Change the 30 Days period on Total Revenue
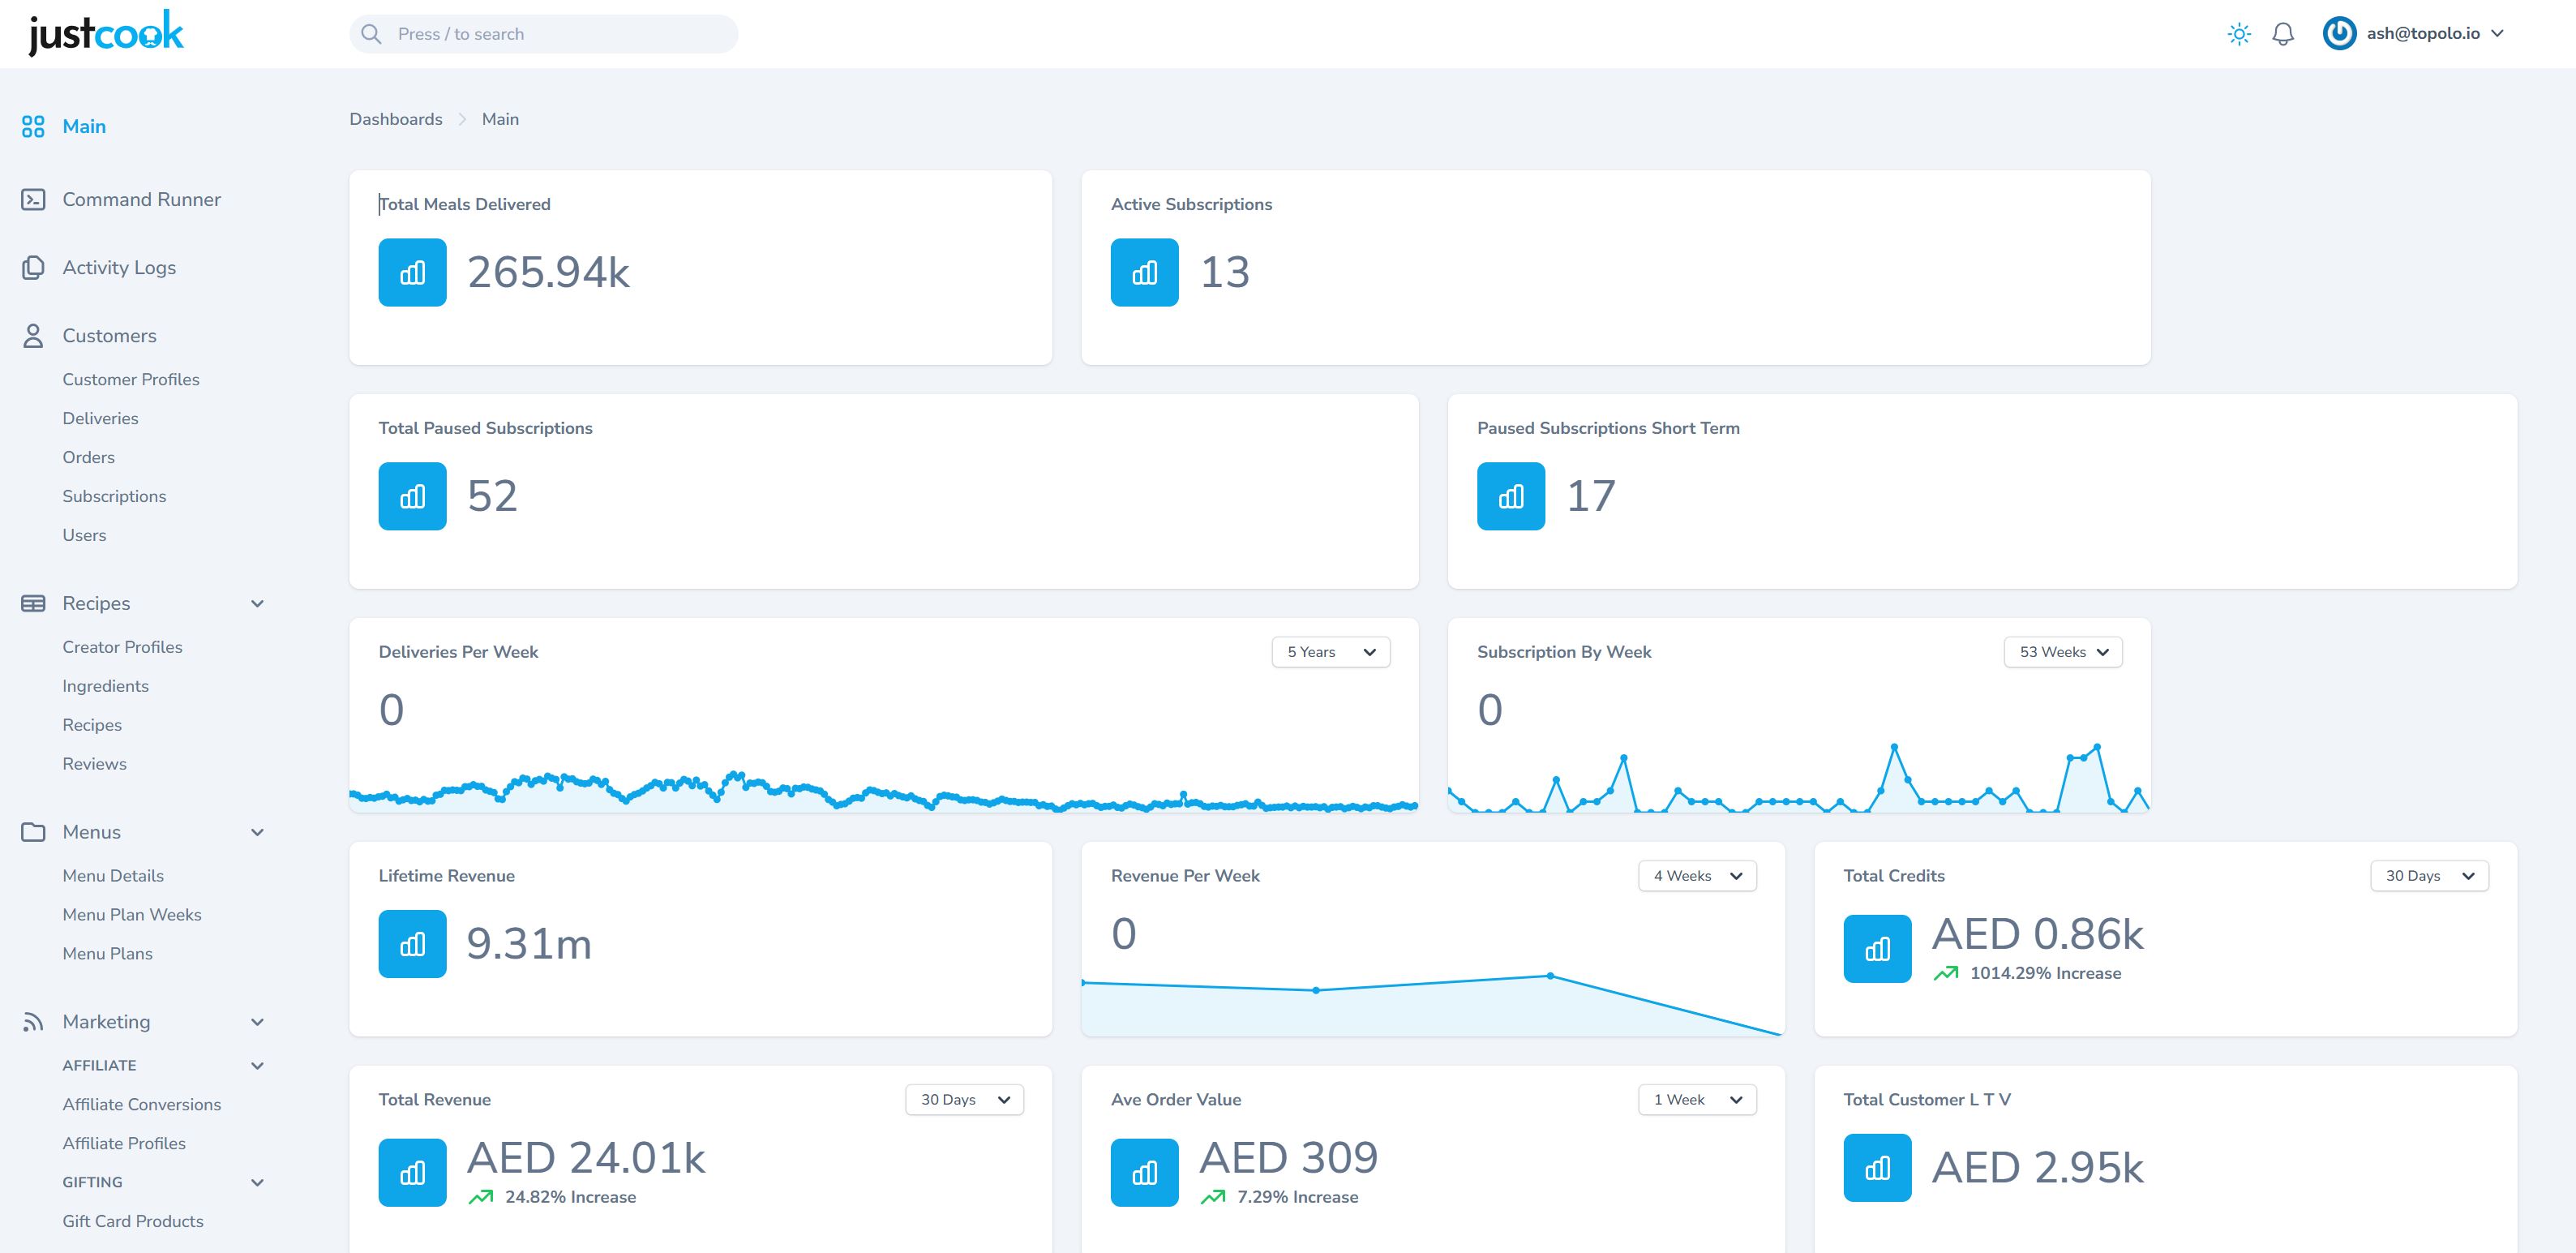This screenshot has width=2576, height=1253. [x=963, y=1099]
